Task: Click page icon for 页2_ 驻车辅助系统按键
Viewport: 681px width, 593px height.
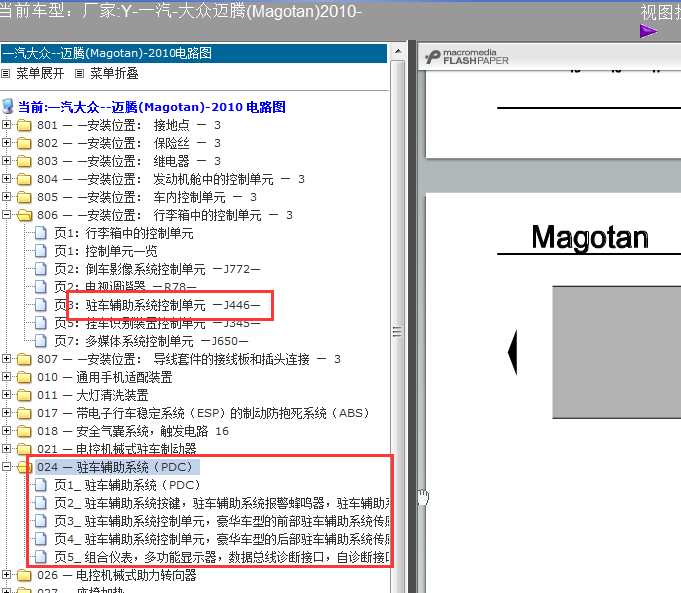Action: point(40,503)
